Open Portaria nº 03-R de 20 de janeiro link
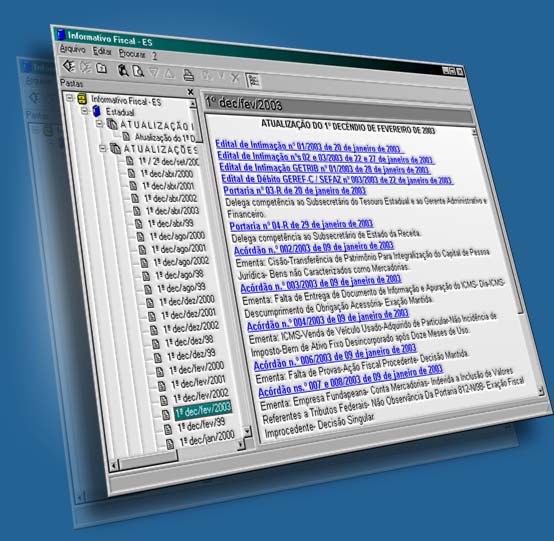The image size is (554, 541). [x=295, y=190]
